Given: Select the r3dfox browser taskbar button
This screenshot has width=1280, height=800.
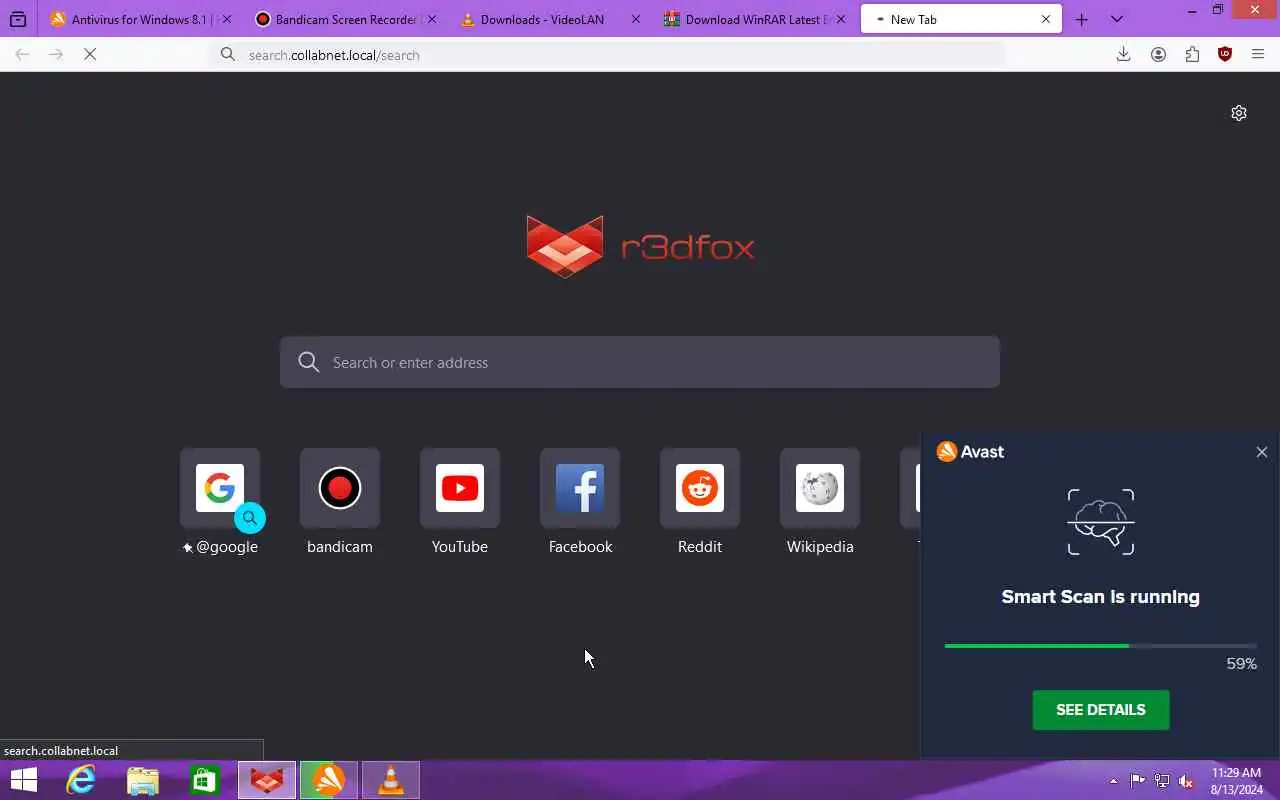Looking at the screenshot, I should (x=267, y=780).
